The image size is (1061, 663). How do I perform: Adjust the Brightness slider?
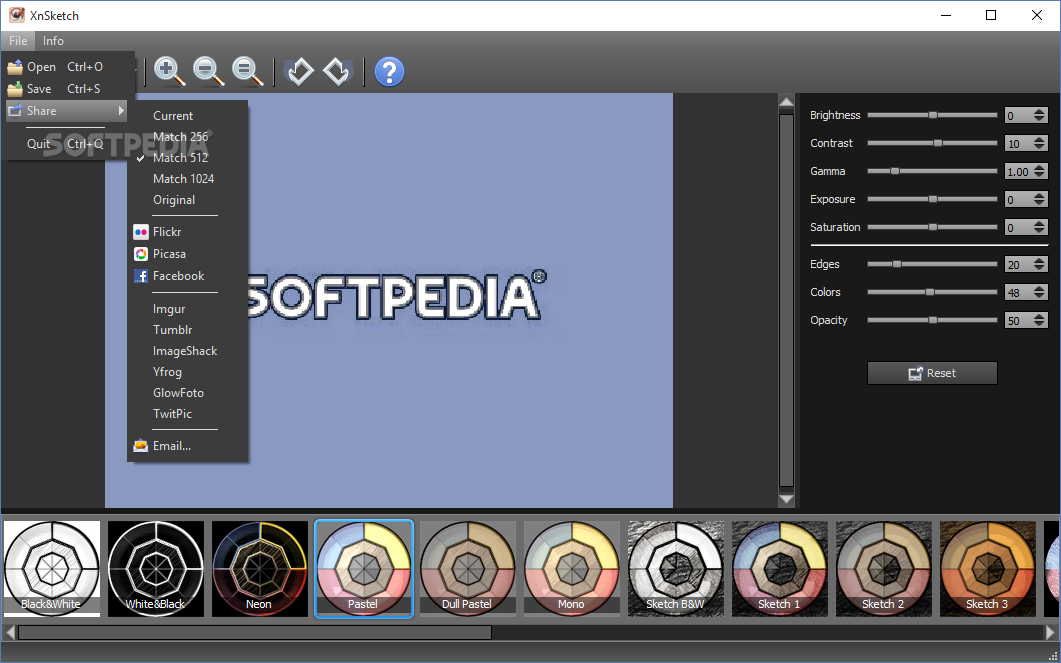pyautogui.click(x=932, y=115)
